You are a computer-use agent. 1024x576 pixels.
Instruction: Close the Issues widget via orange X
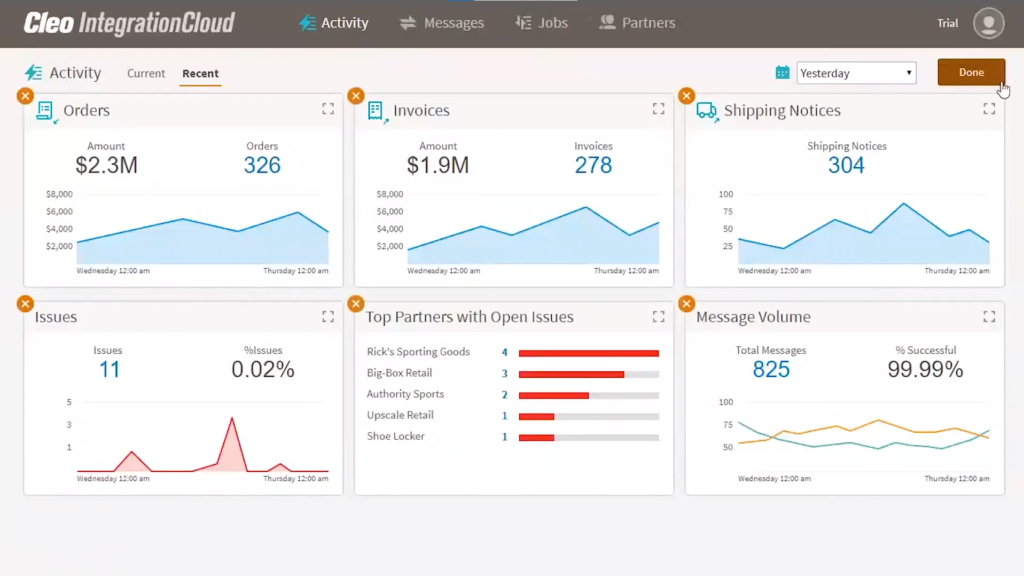click(x=25, y=304)
